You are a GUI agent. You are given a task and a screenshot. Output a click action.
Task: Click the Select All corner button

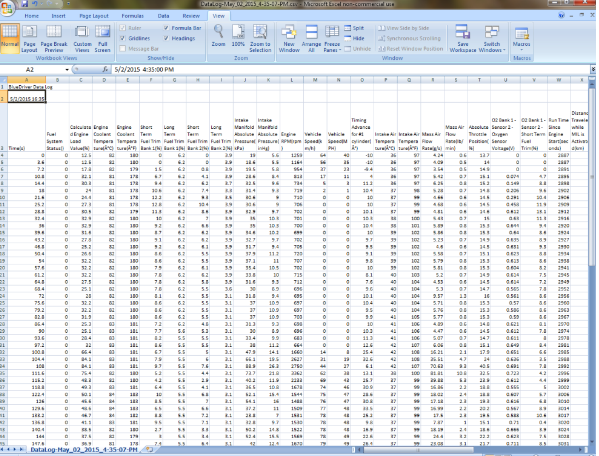tap(3, 80)
